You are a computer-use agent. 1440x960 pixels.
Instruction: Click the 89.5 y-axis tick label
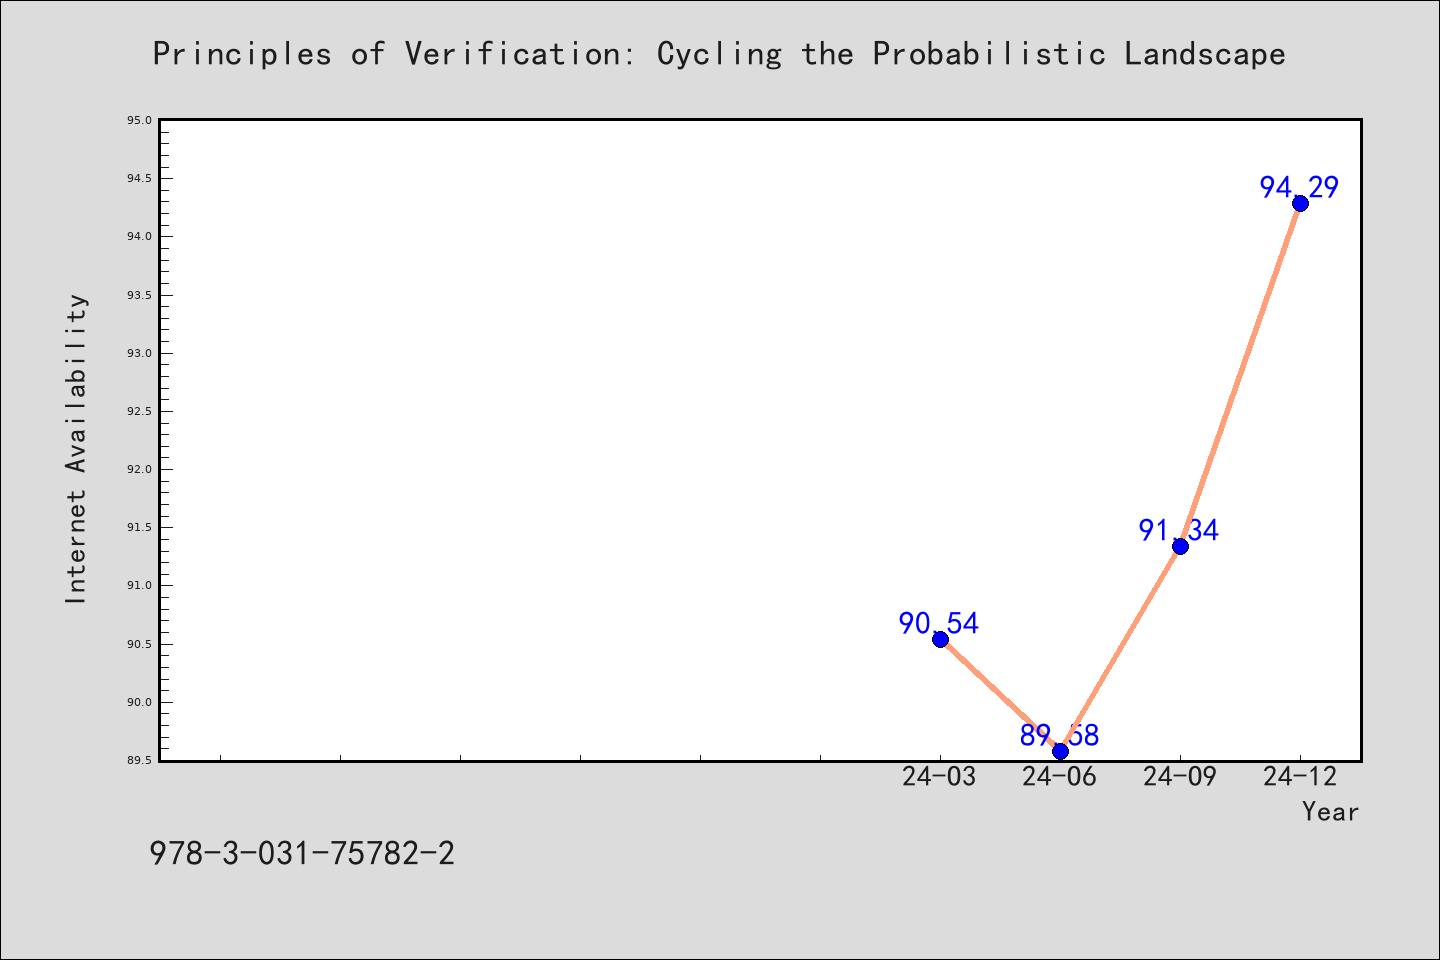click(139, 760)
